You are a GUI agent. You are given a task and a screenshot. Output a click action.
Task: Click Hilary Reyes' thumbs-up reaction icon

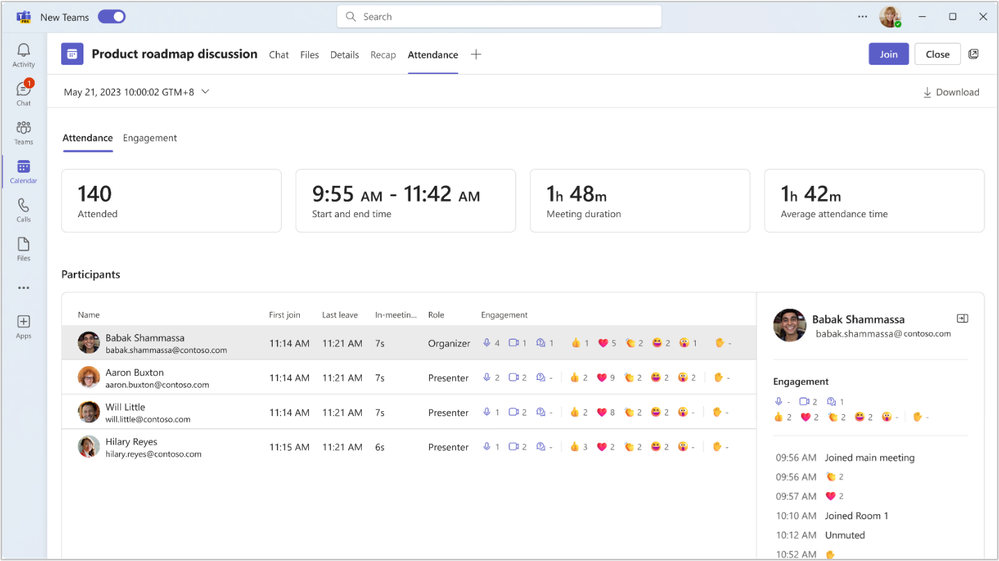[575, 446]
